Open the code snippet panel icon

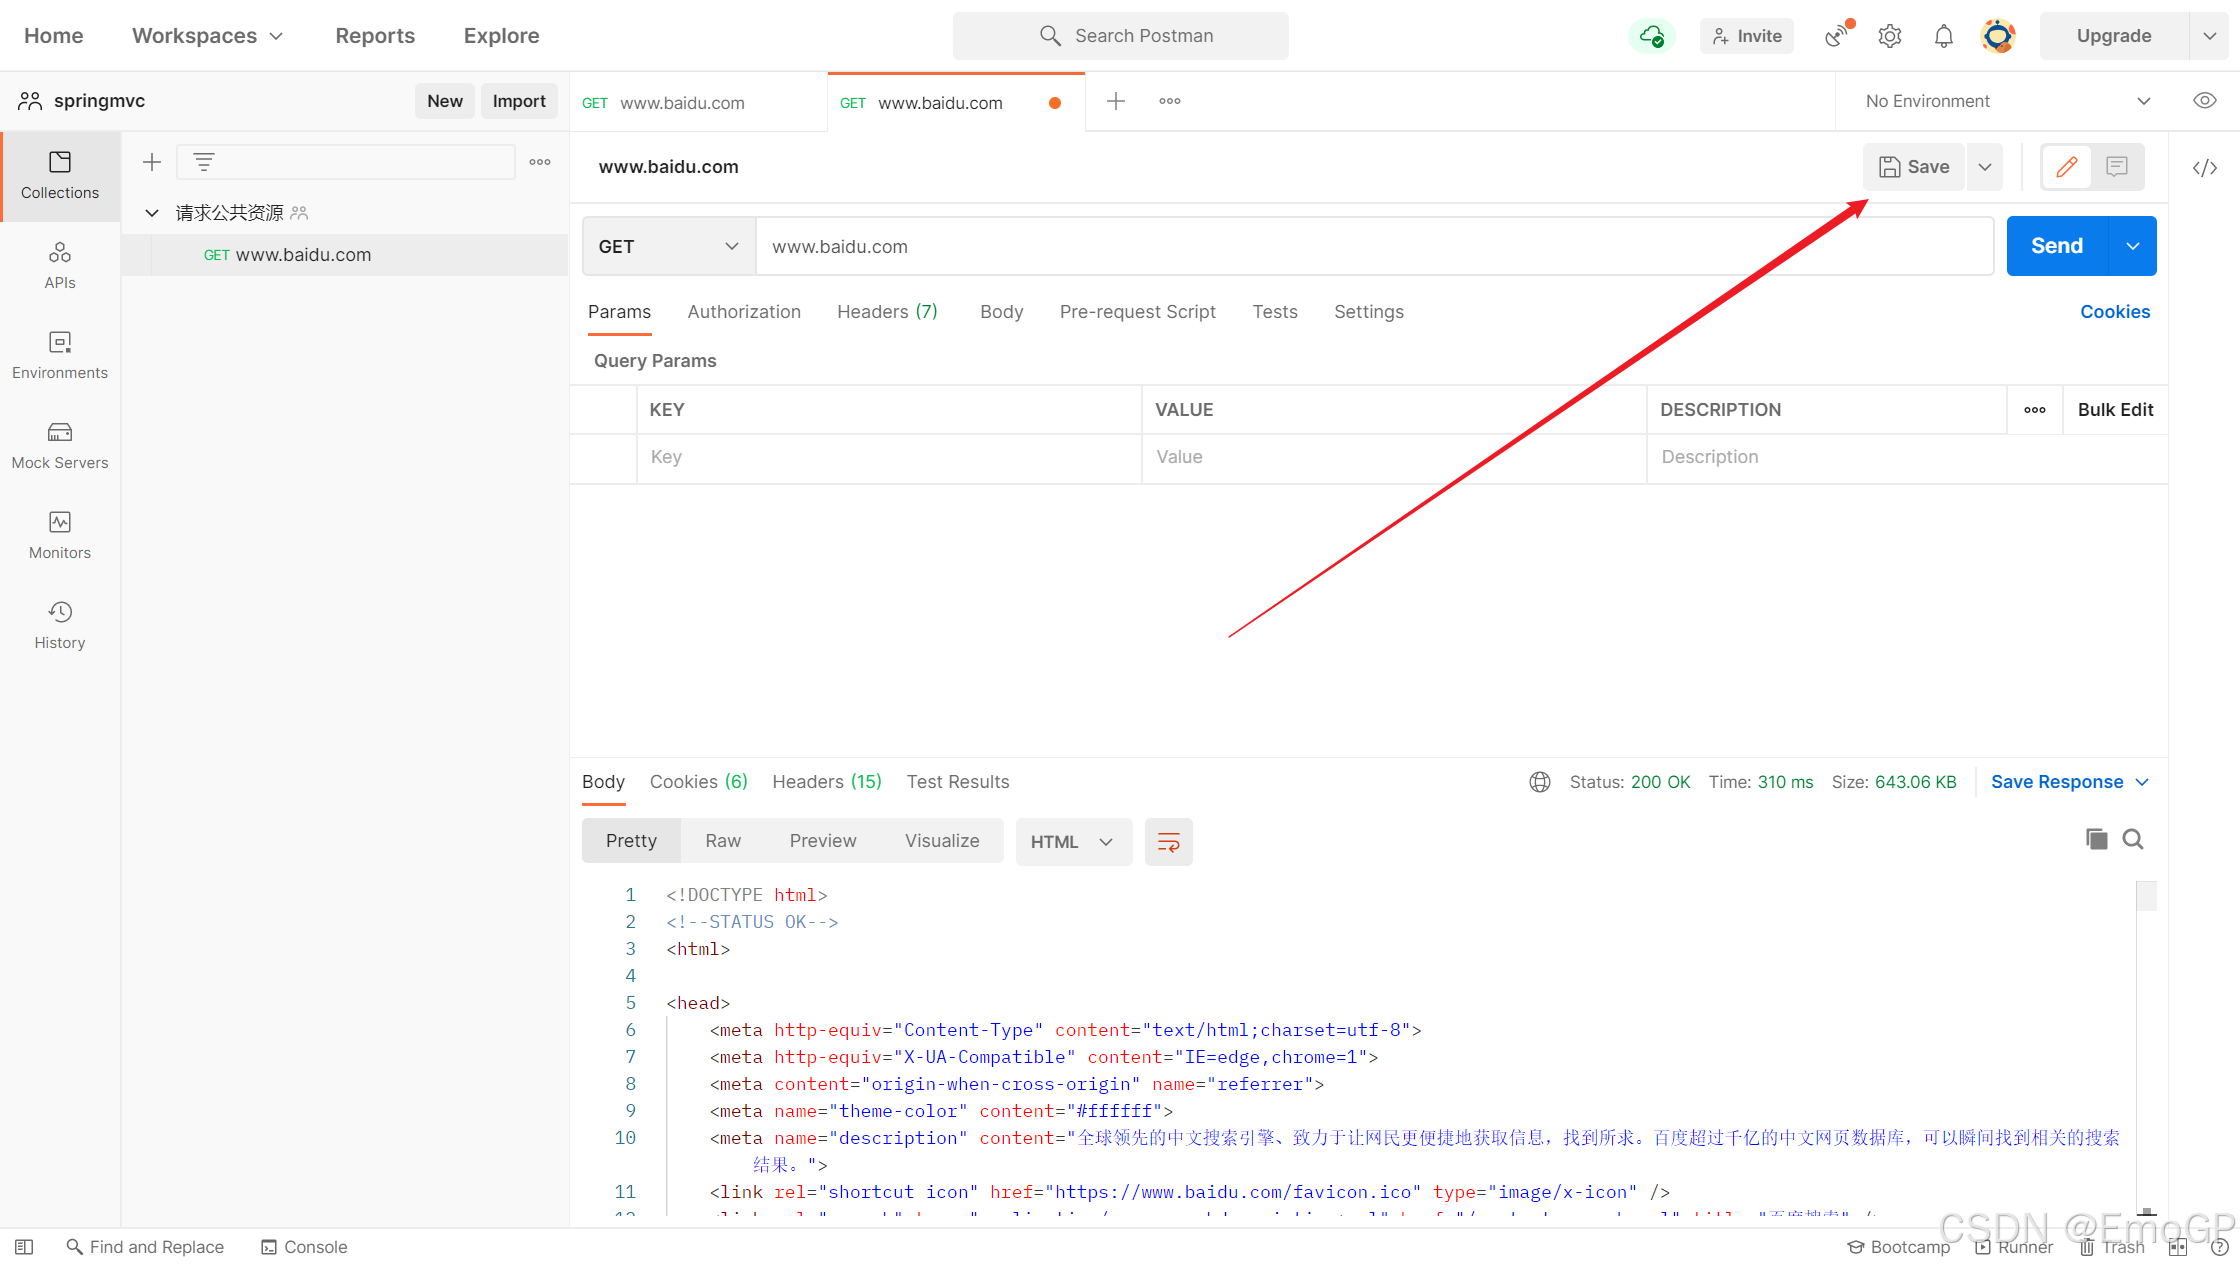point(2204,167)
